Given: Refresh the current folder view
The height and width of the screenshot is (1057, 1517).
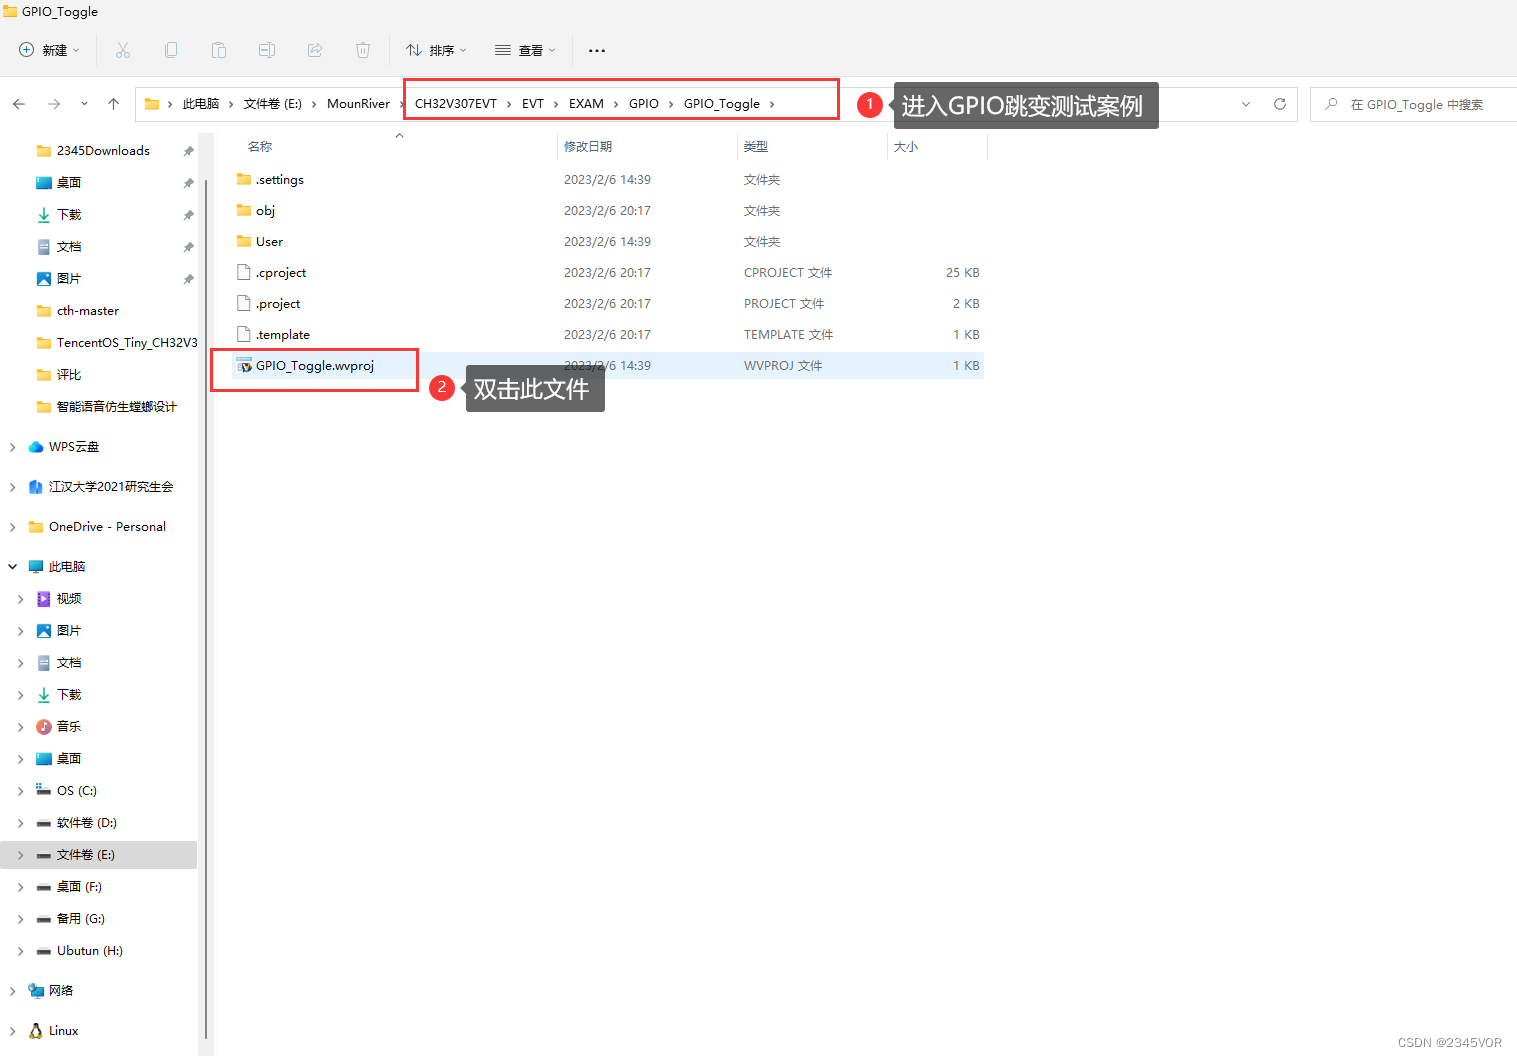Looking at the screenshot, I should click(1279, 104).
